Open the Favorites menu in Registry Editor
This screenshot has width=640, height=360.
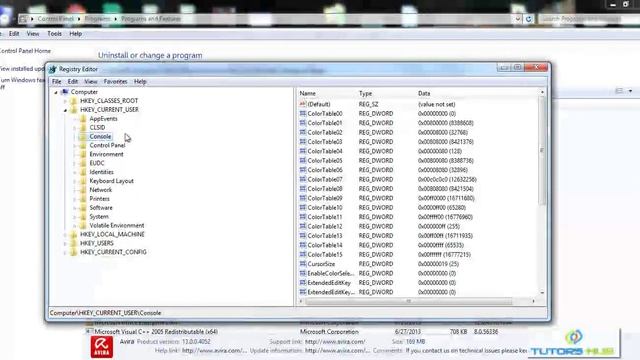(x=116, y=82)
